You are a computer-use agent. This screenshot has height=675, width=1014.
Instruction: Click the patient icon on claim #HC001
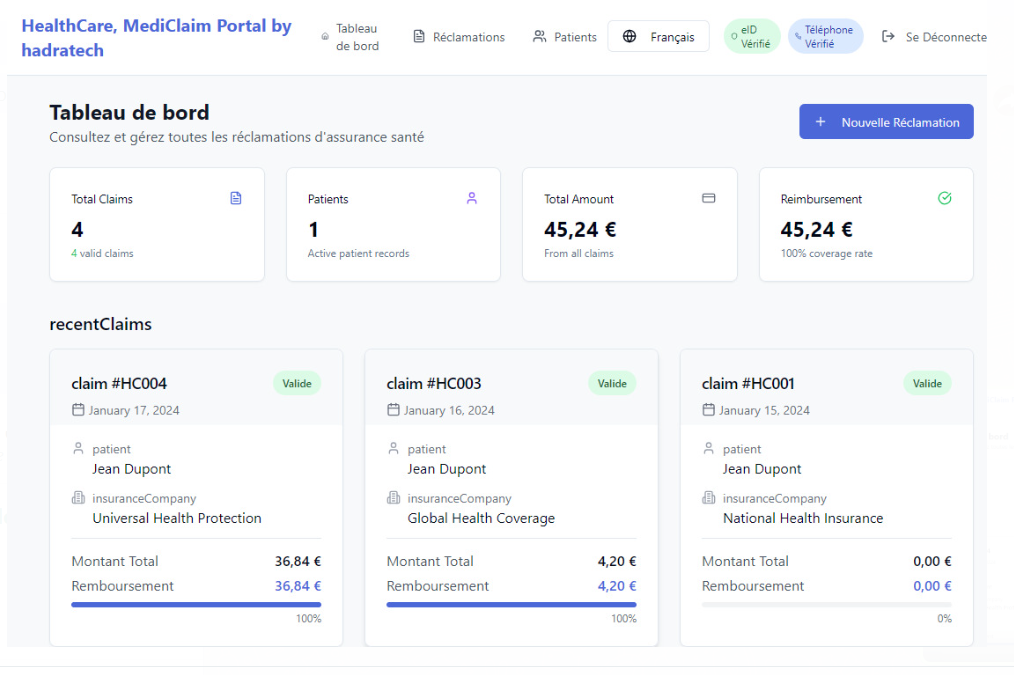coord(709,449)
